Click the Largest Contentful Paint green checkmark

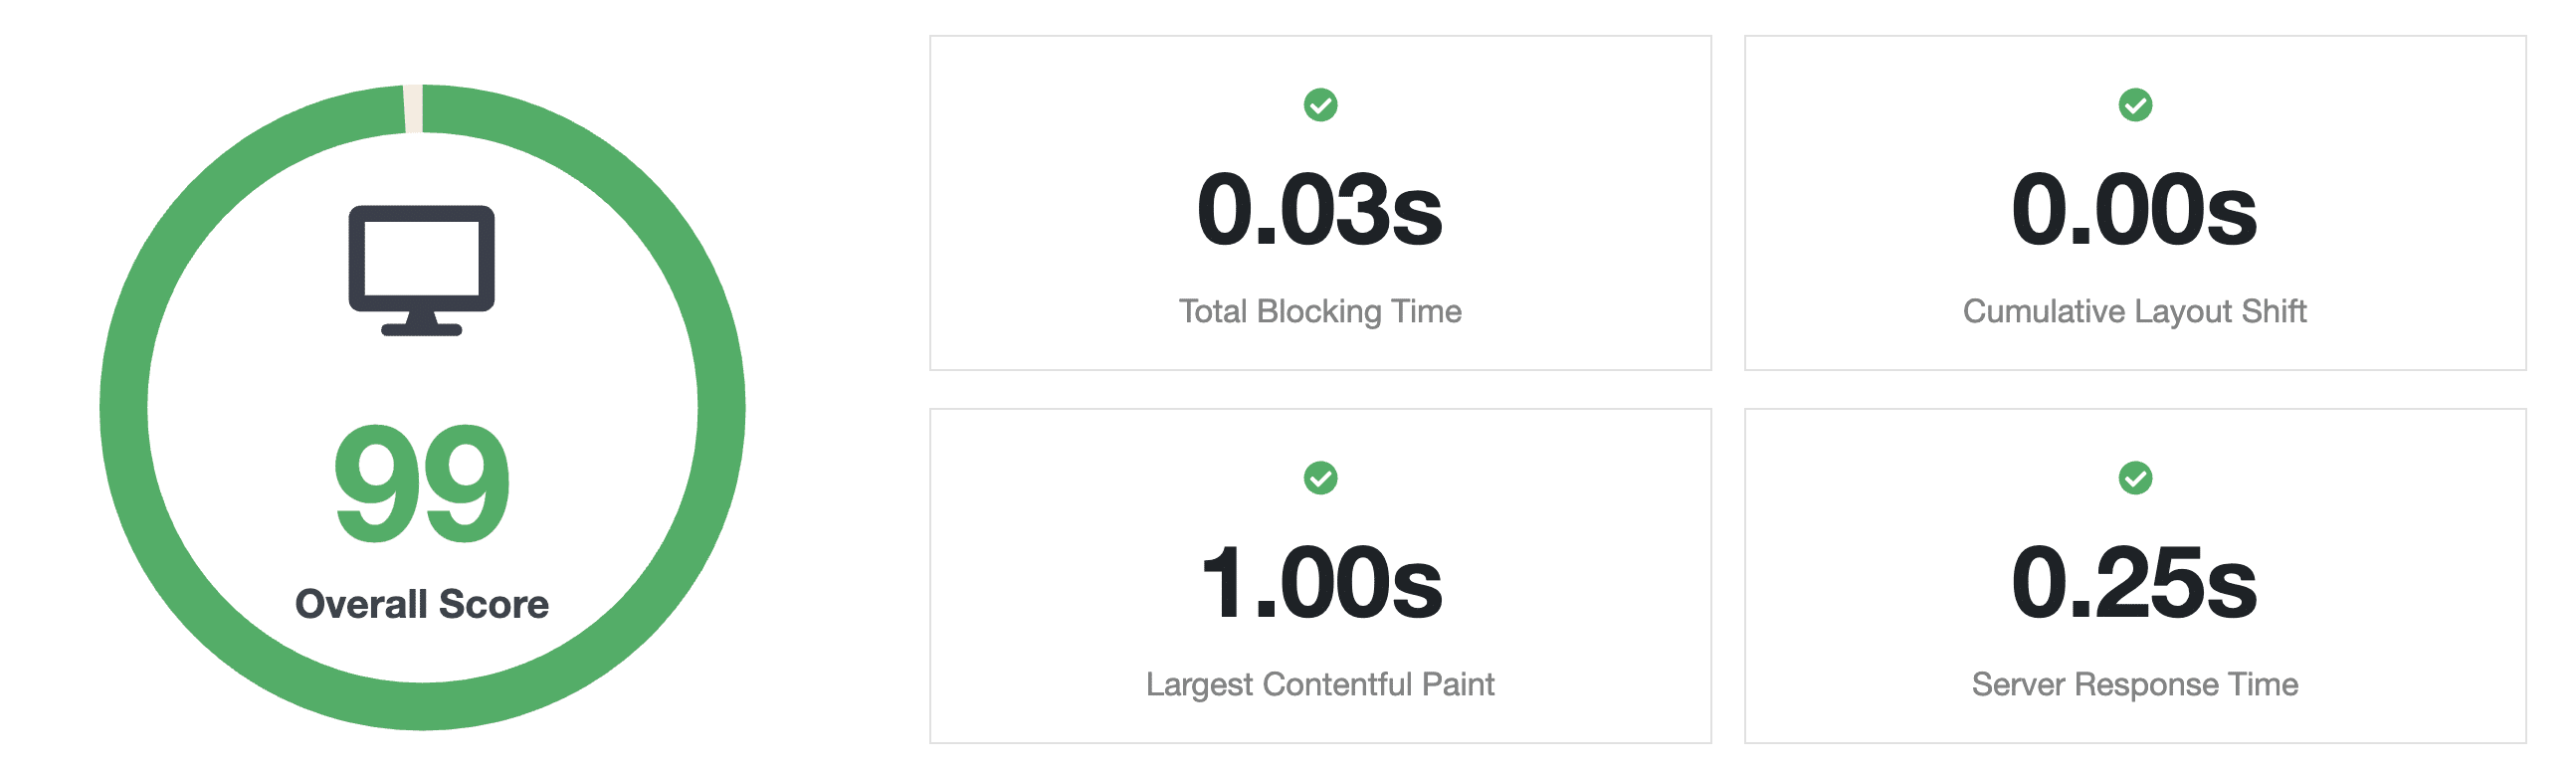click(x=1320, y=478)
